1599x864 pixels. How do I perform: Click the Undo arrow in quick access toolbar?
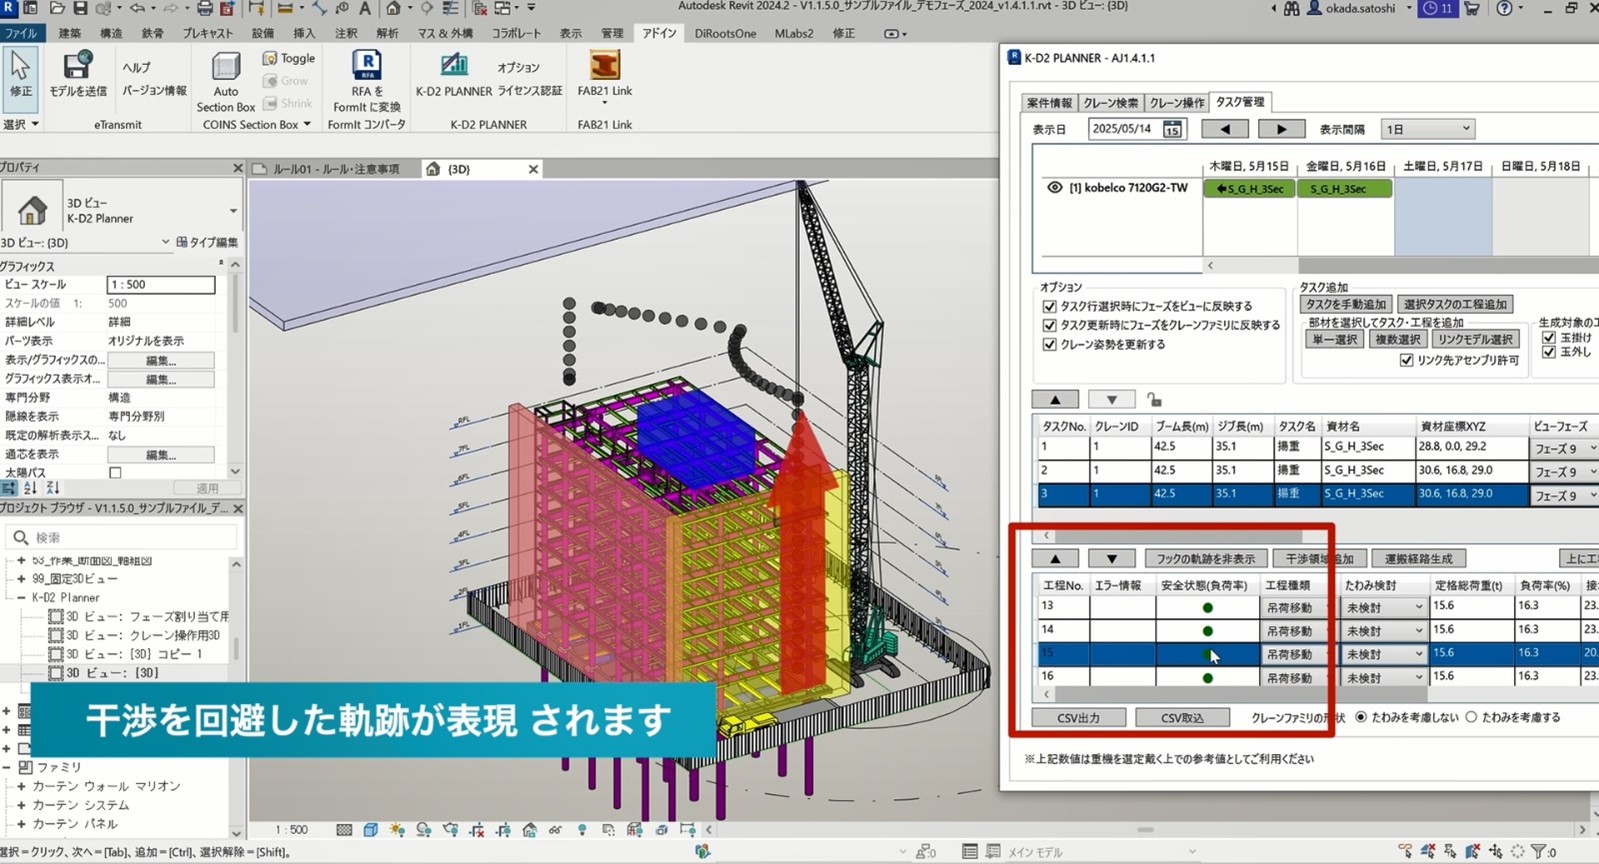pyautogui.click(x=138, y=8)
